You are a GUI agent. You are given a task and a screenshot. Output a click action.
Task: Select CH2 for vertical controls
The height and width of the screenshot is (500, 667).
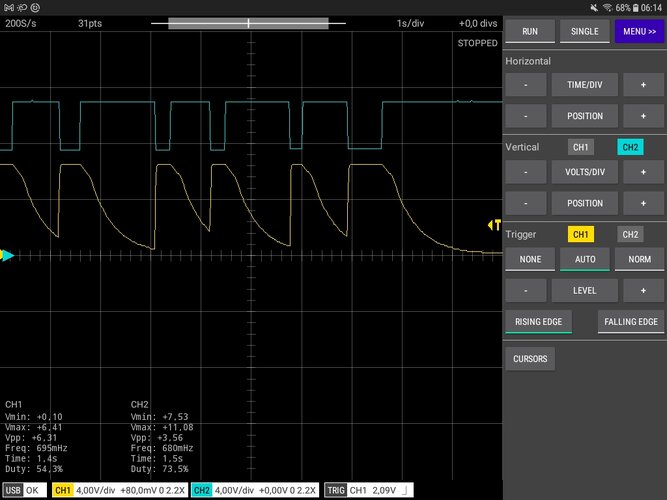tap(630, 147)
